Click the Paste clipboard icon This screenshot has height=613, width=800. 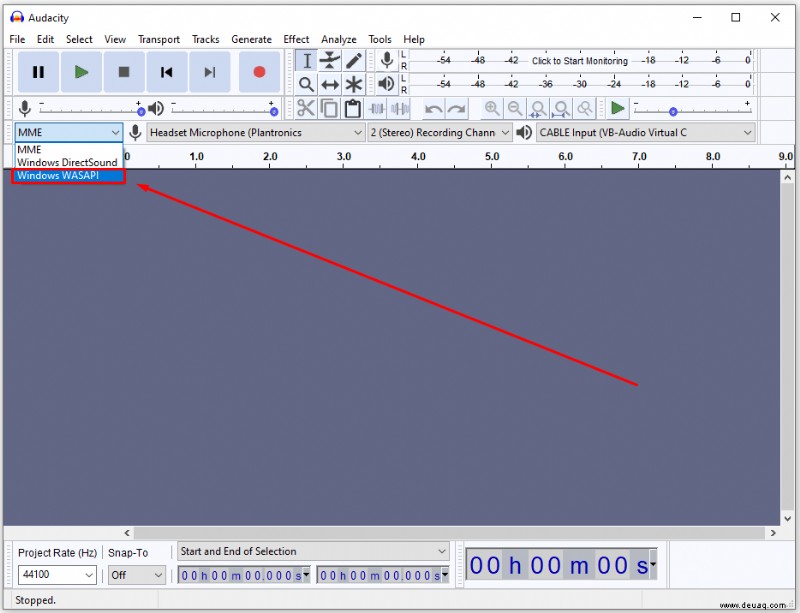pyautogui.click(x=353, y=108)
